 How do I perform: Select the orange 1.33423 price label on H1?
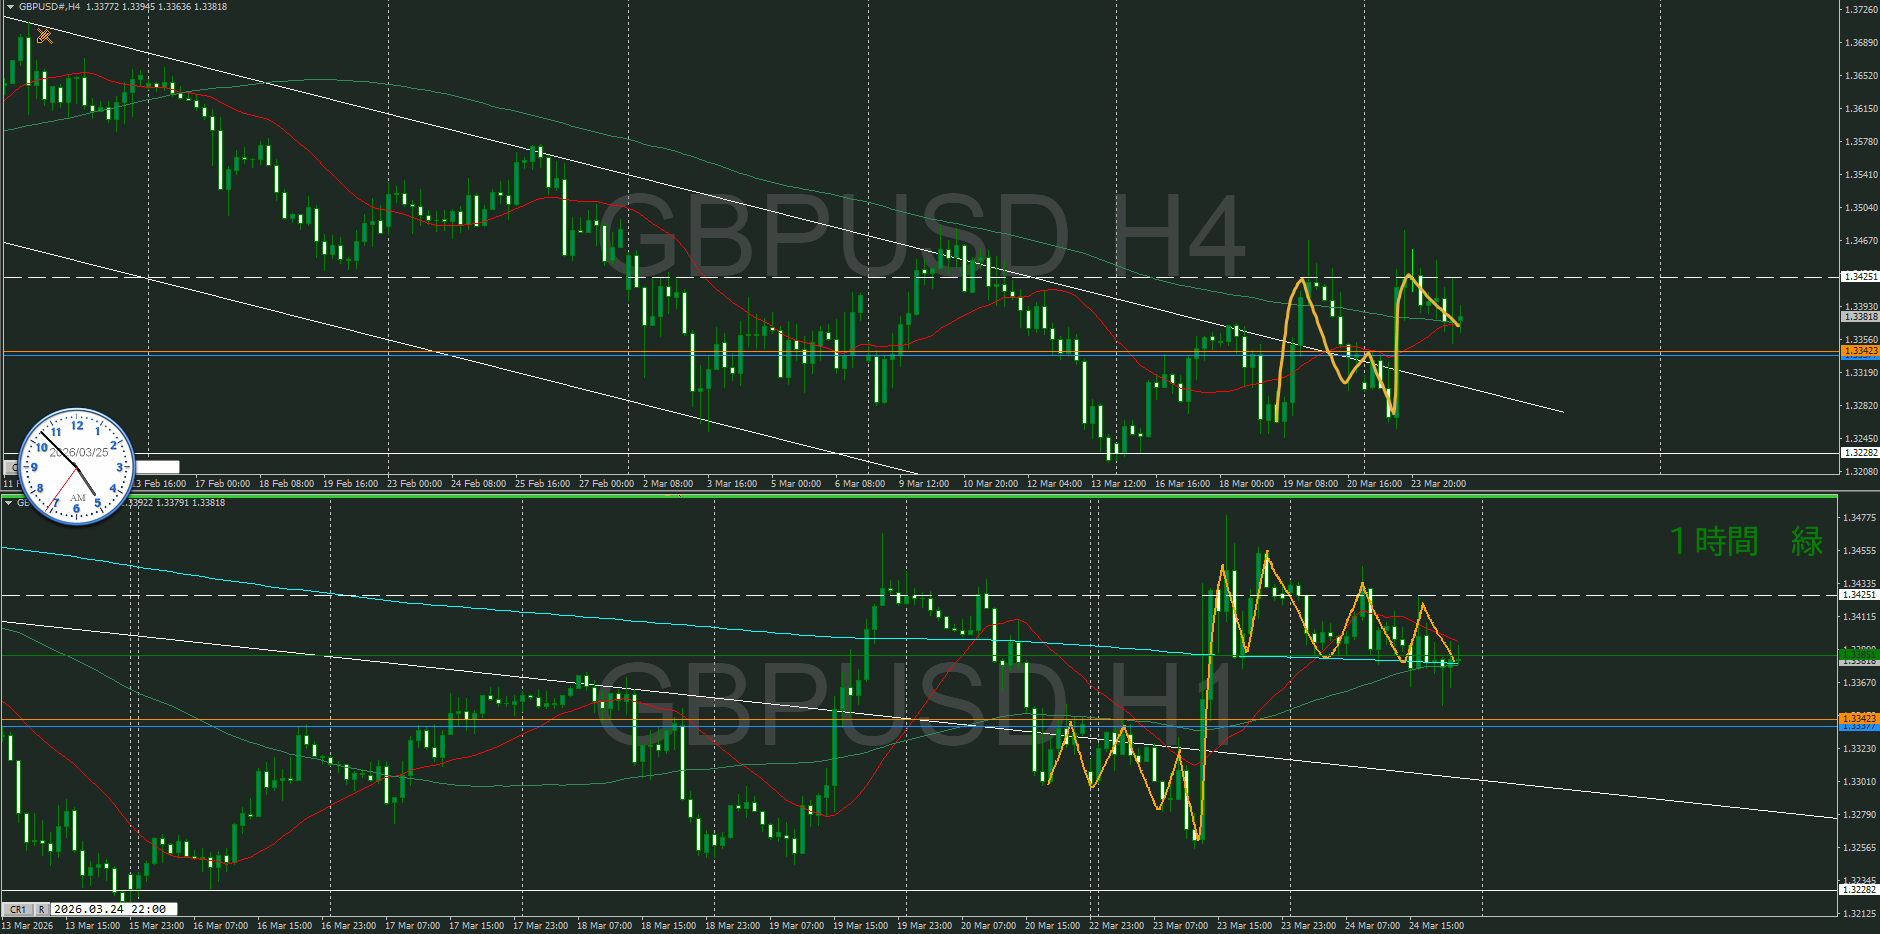(1859, 718)
